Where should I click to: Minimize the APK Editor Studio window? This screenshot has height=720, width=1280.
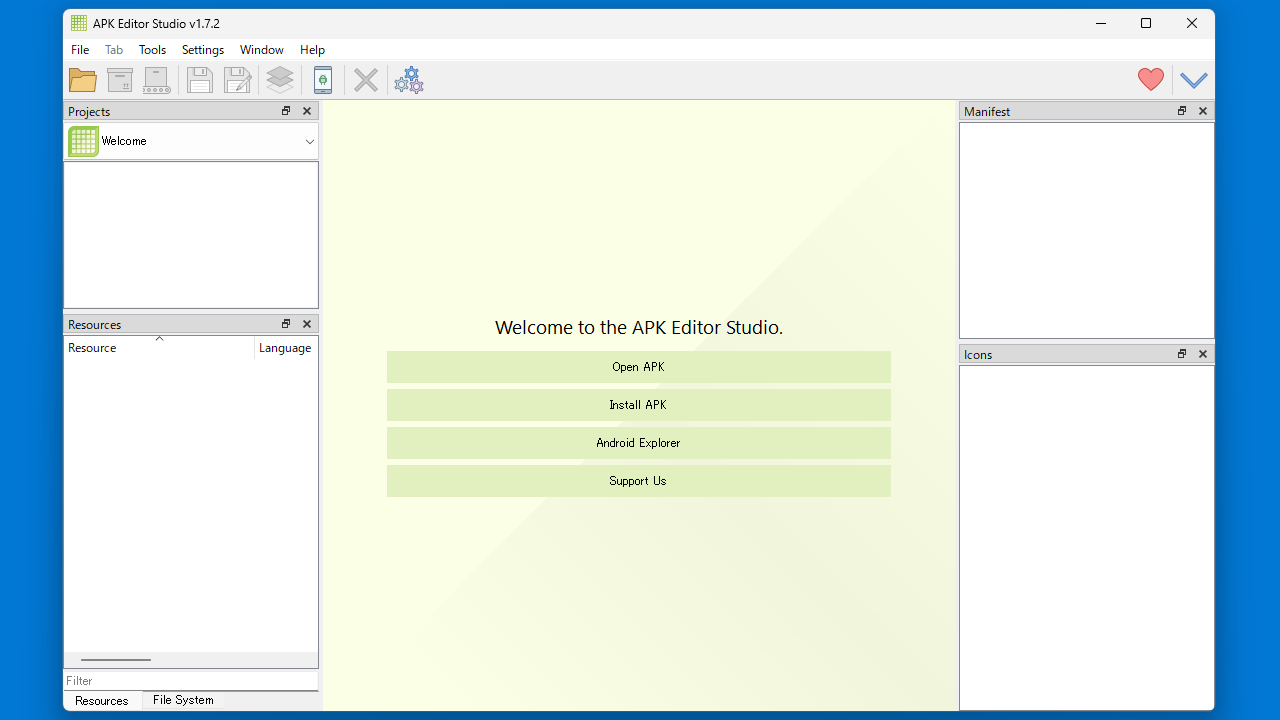[x=1100, y=23]
